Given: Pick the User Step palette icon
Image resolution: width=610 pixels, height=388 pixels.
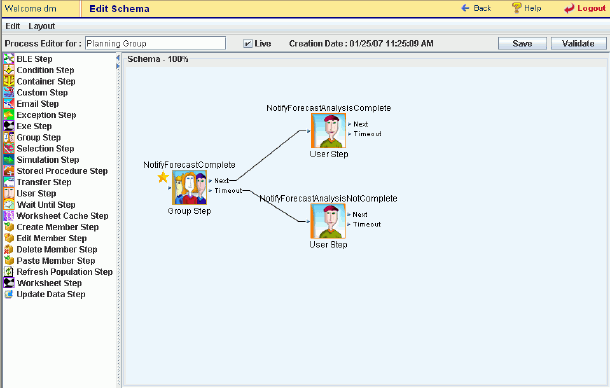Looking at the screenshot, I should 9,193.
